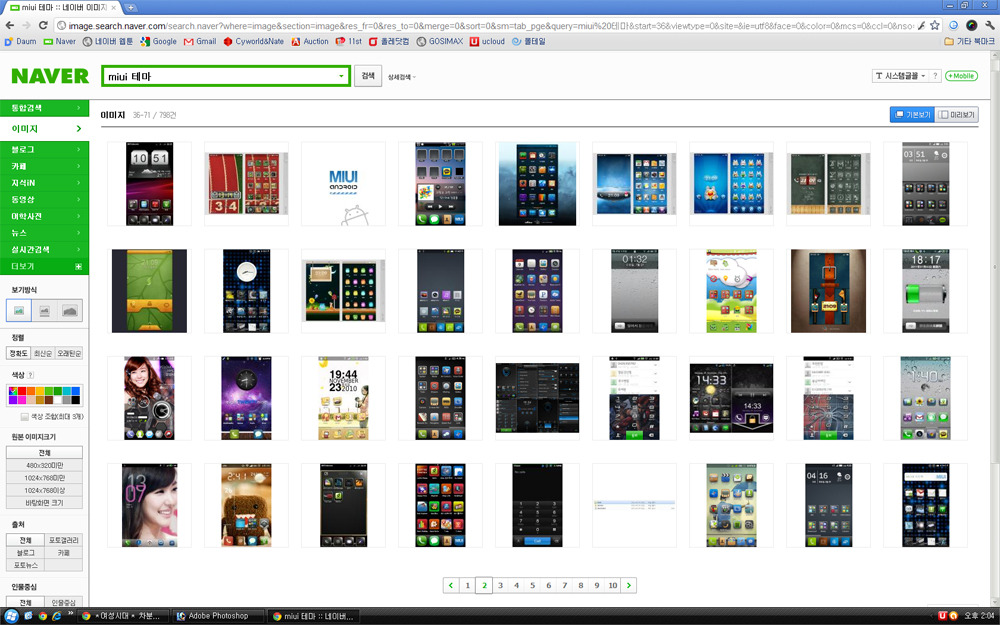The image size is (1000, 625).
Task: Open the GOSIMAX bookmark
Action: 440,41
